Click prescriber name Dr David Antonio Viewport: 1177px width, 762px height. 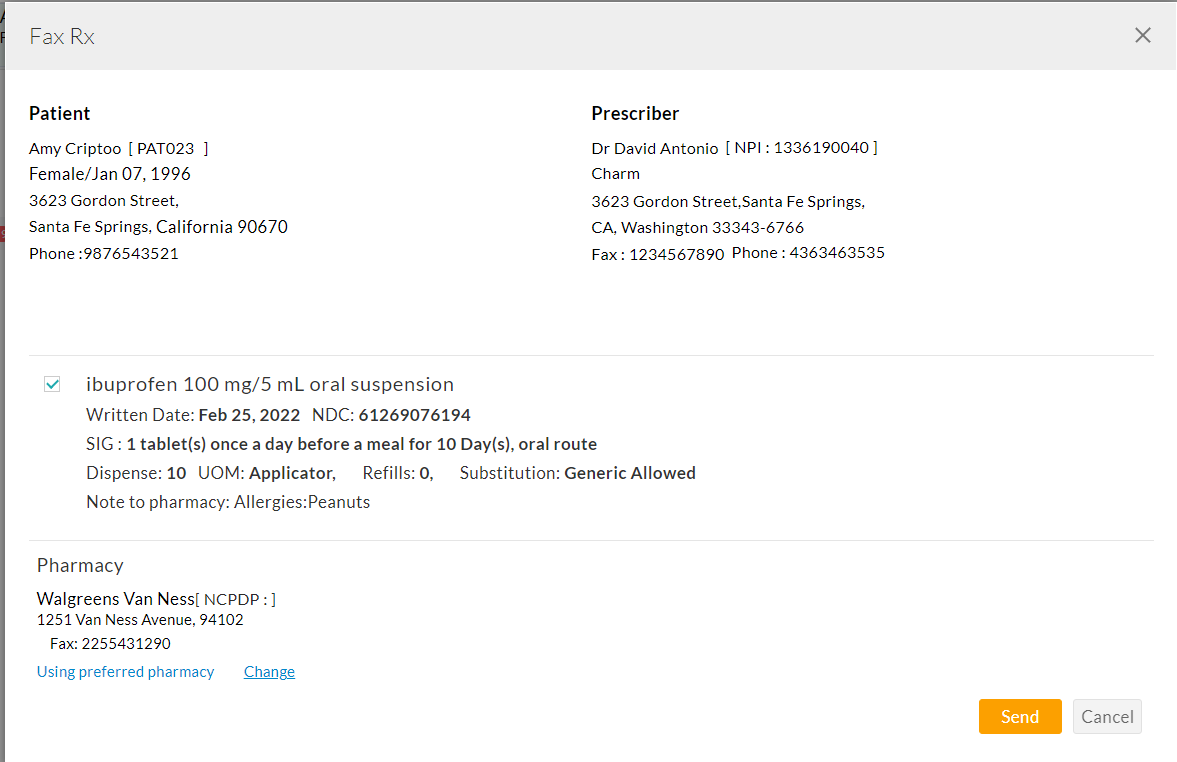pos(655,148)
